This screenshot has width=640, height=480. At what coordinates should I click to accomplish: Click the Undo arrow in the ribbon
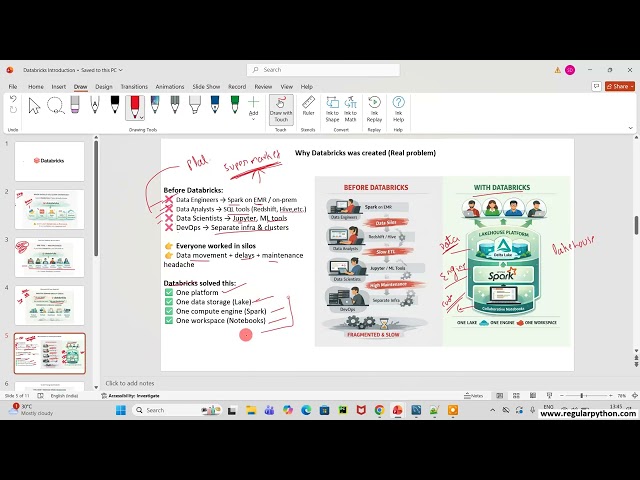pos(13,98)
